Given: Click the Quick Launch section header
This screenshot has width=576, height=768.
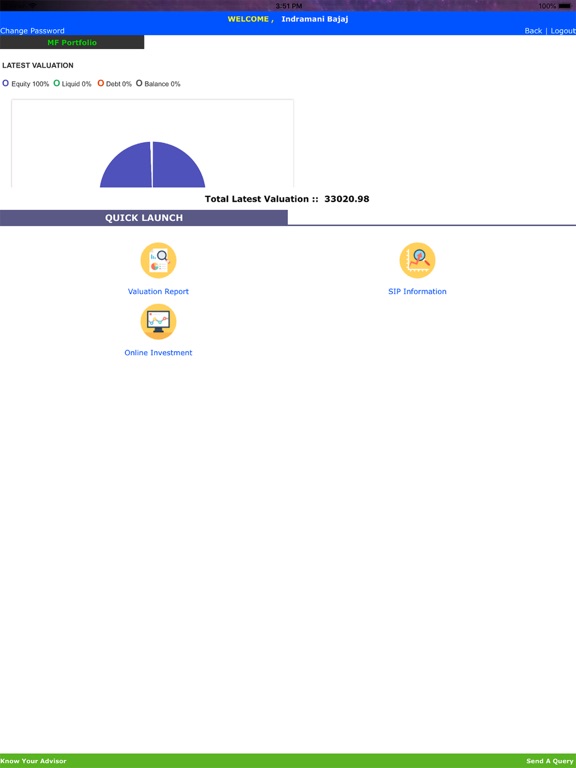Looking at the screenshot, I should pos(144,218).
